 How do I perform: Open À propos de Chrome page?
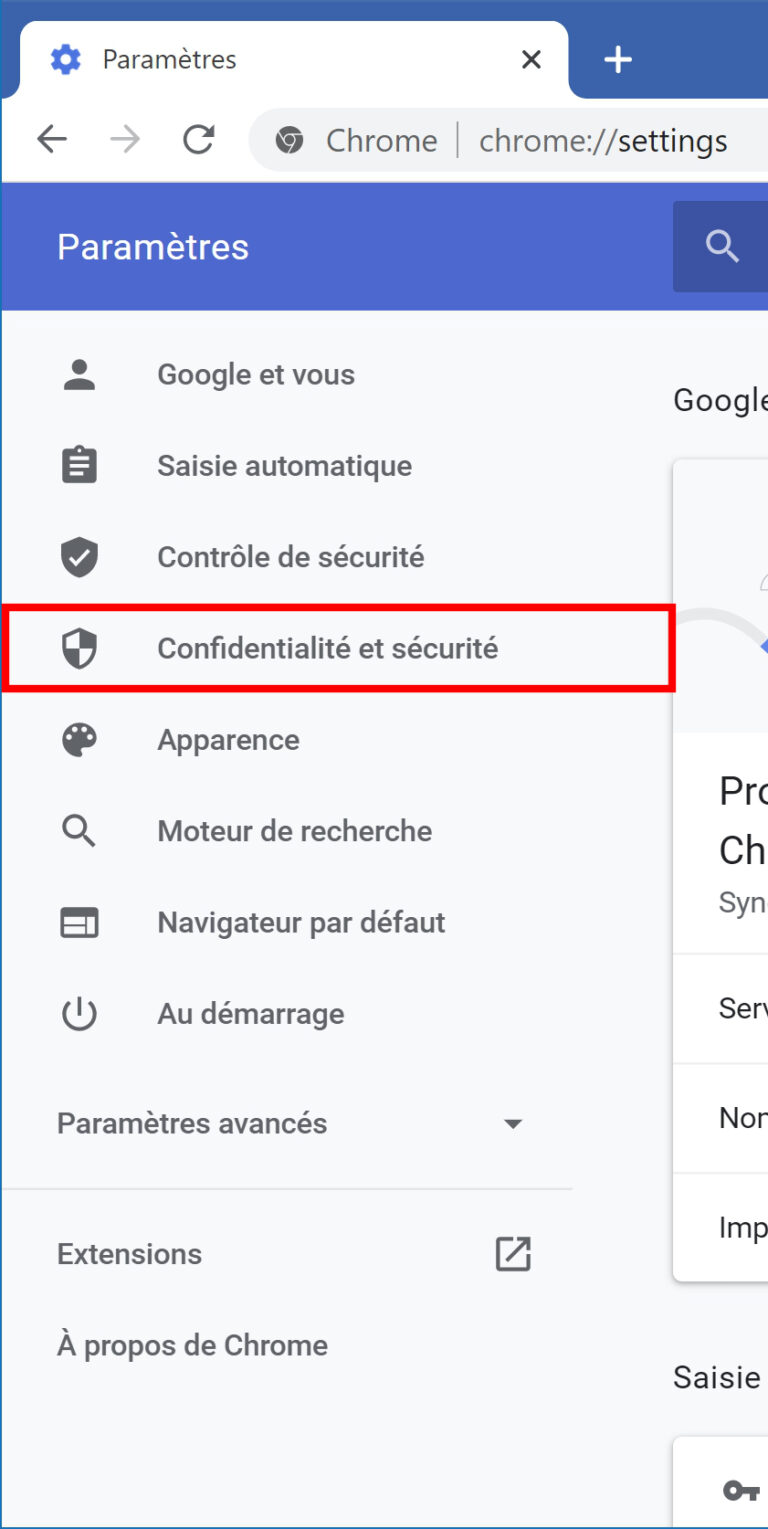192,1345
